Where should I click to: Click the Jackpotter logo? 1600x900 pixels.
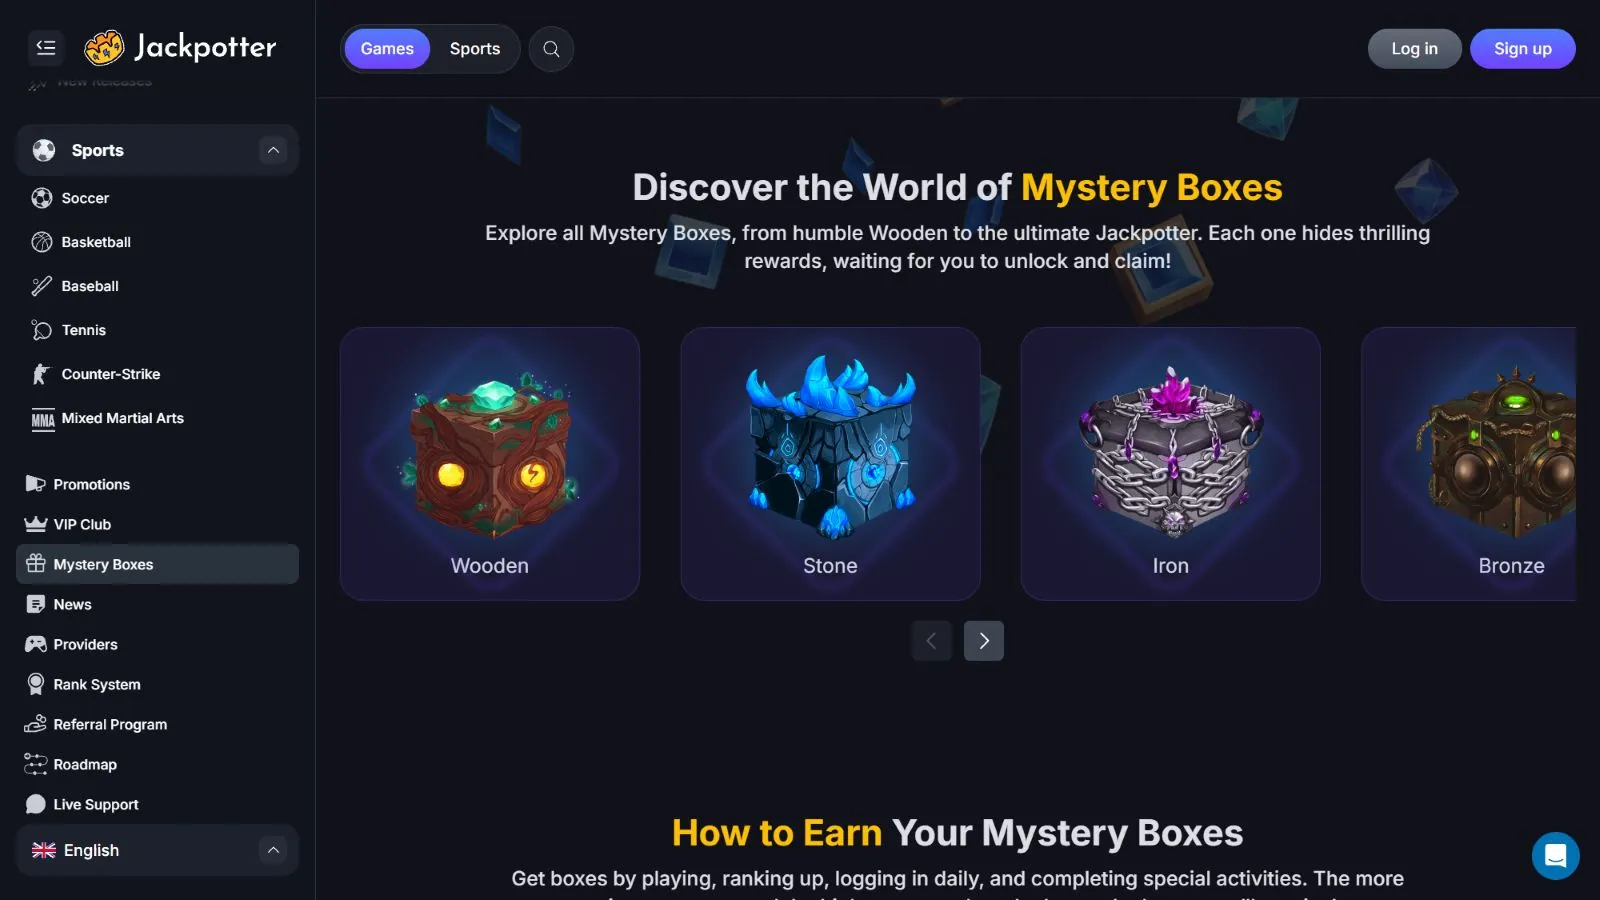coord(180,47)
